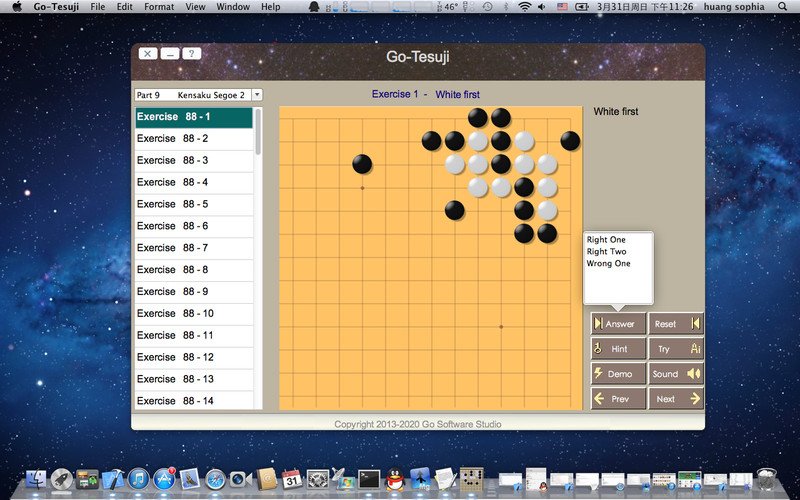Open System Preferences gear in dock
This screenshot has width=800, height=500.
pyautogui.click(x=317, y=480)
